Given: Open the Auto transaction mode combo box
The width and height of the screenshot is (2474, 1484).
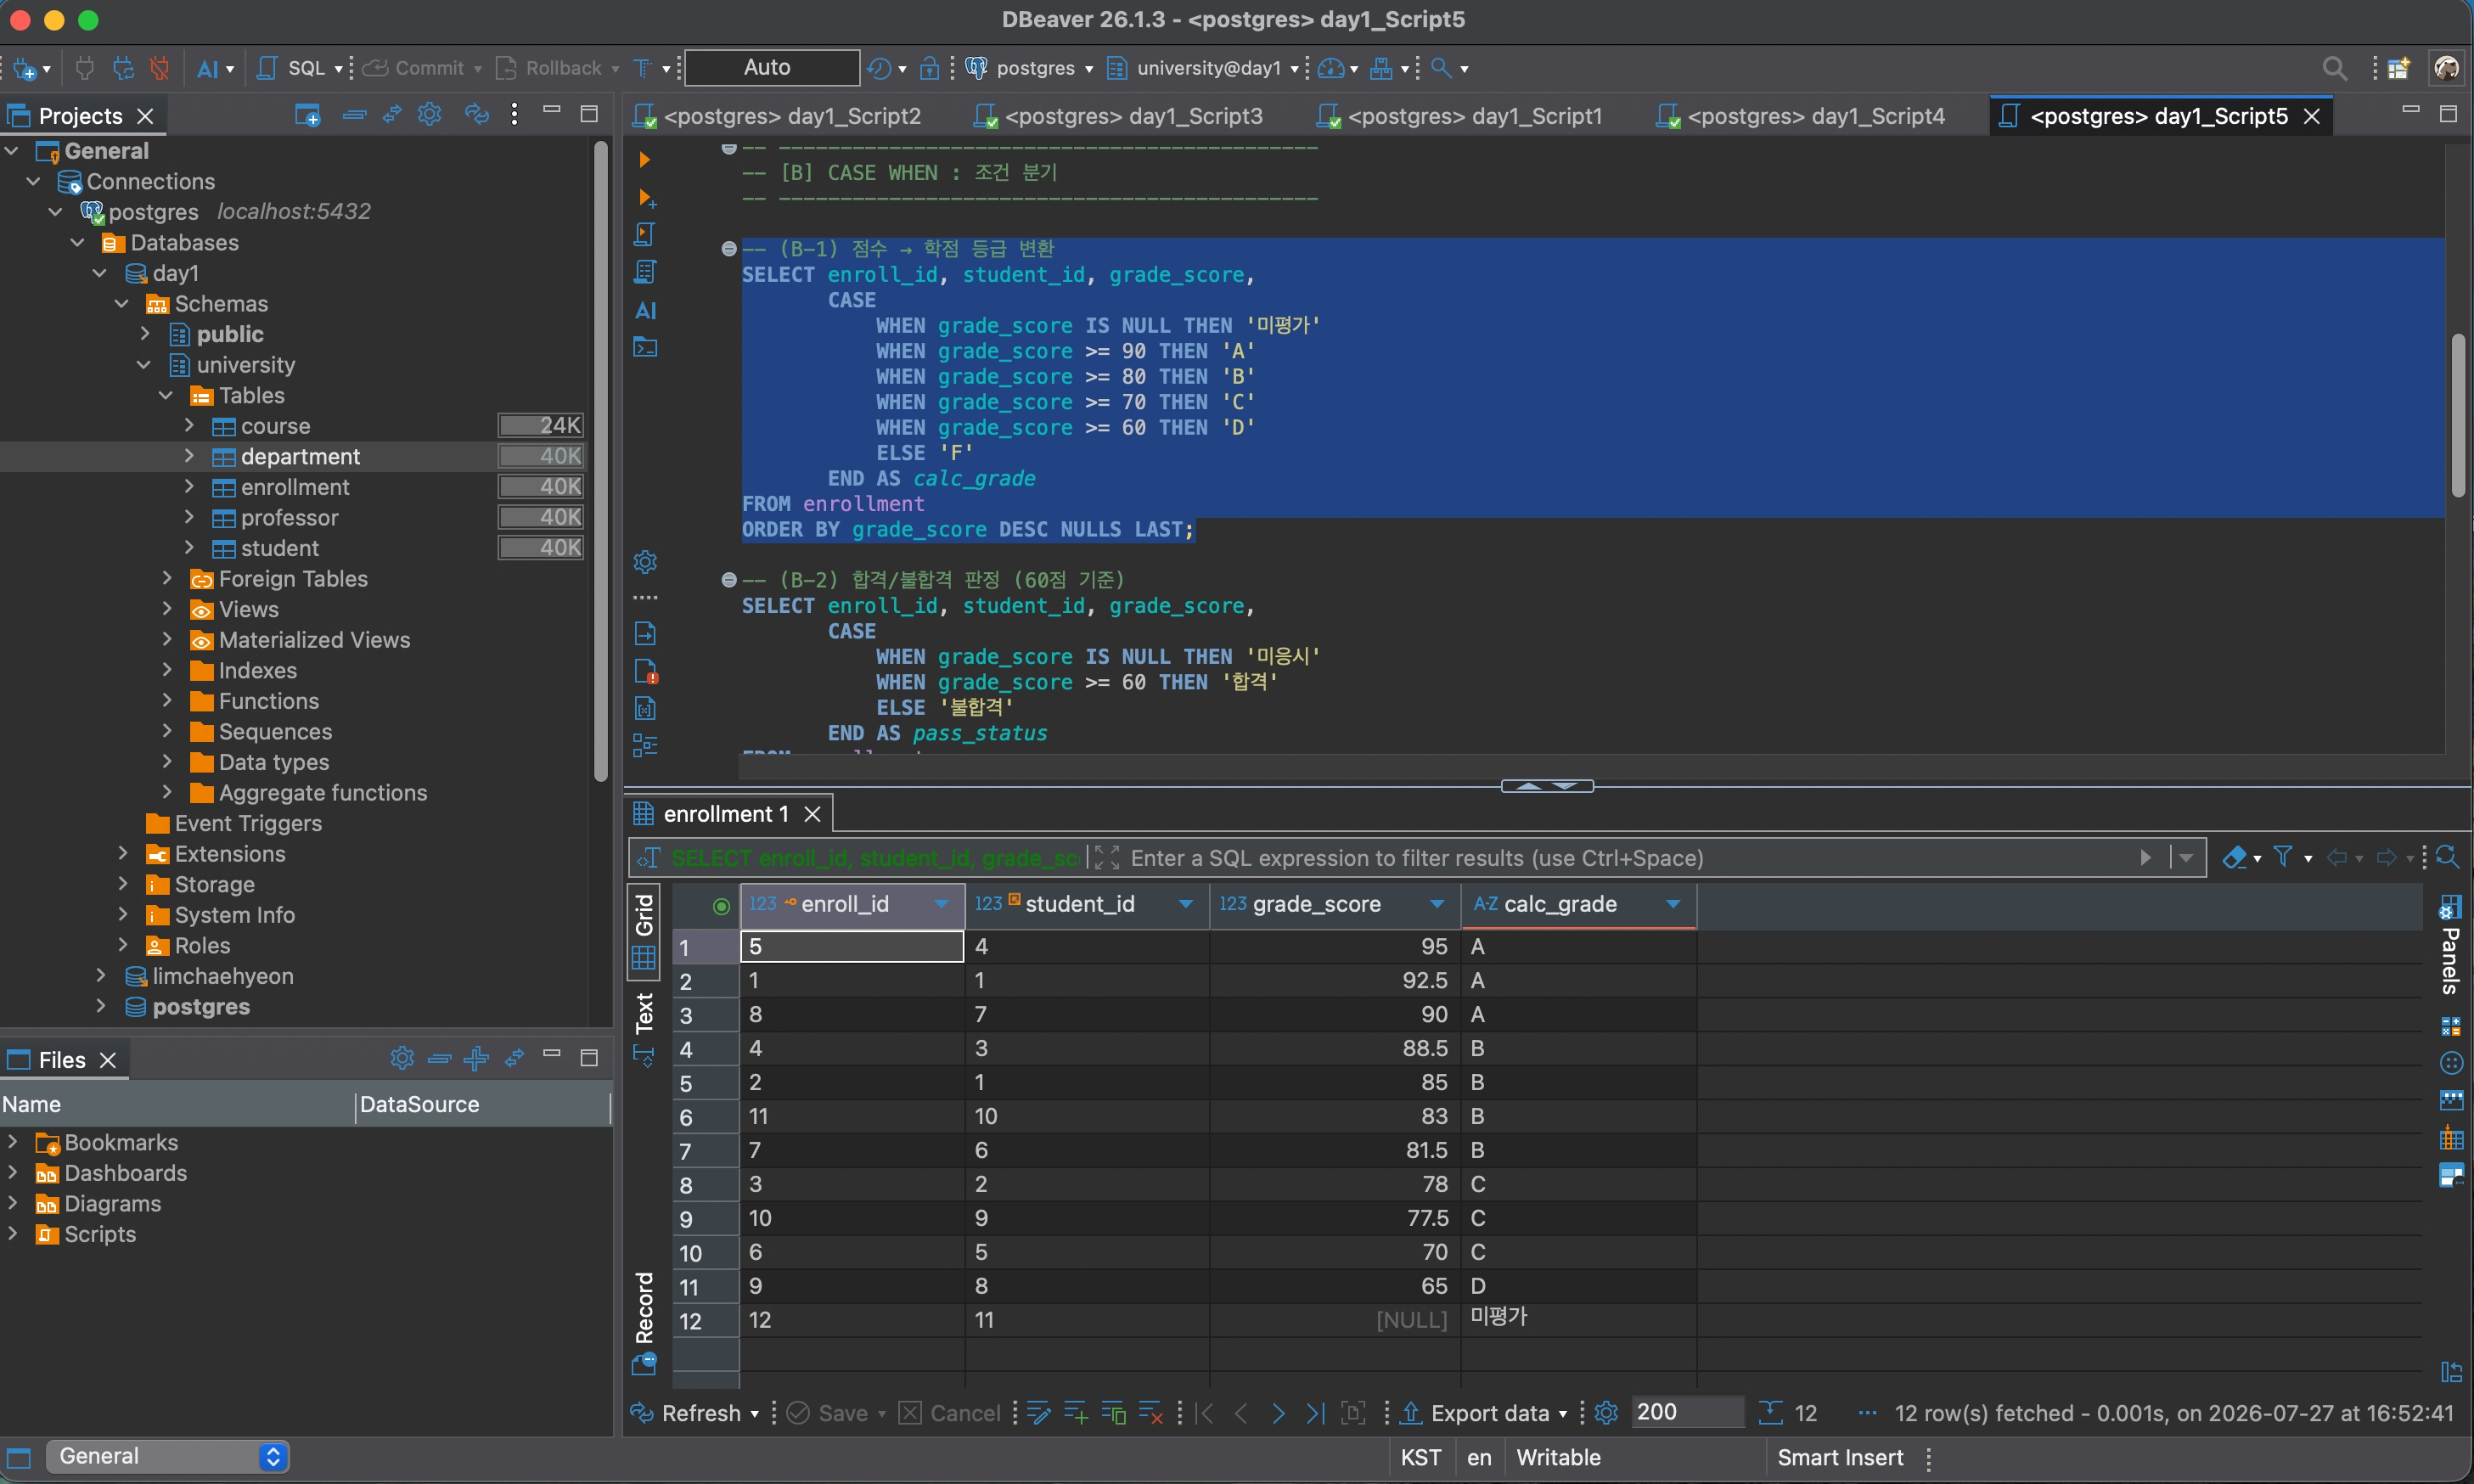Looking at the screenshot, I should (771, 67).
